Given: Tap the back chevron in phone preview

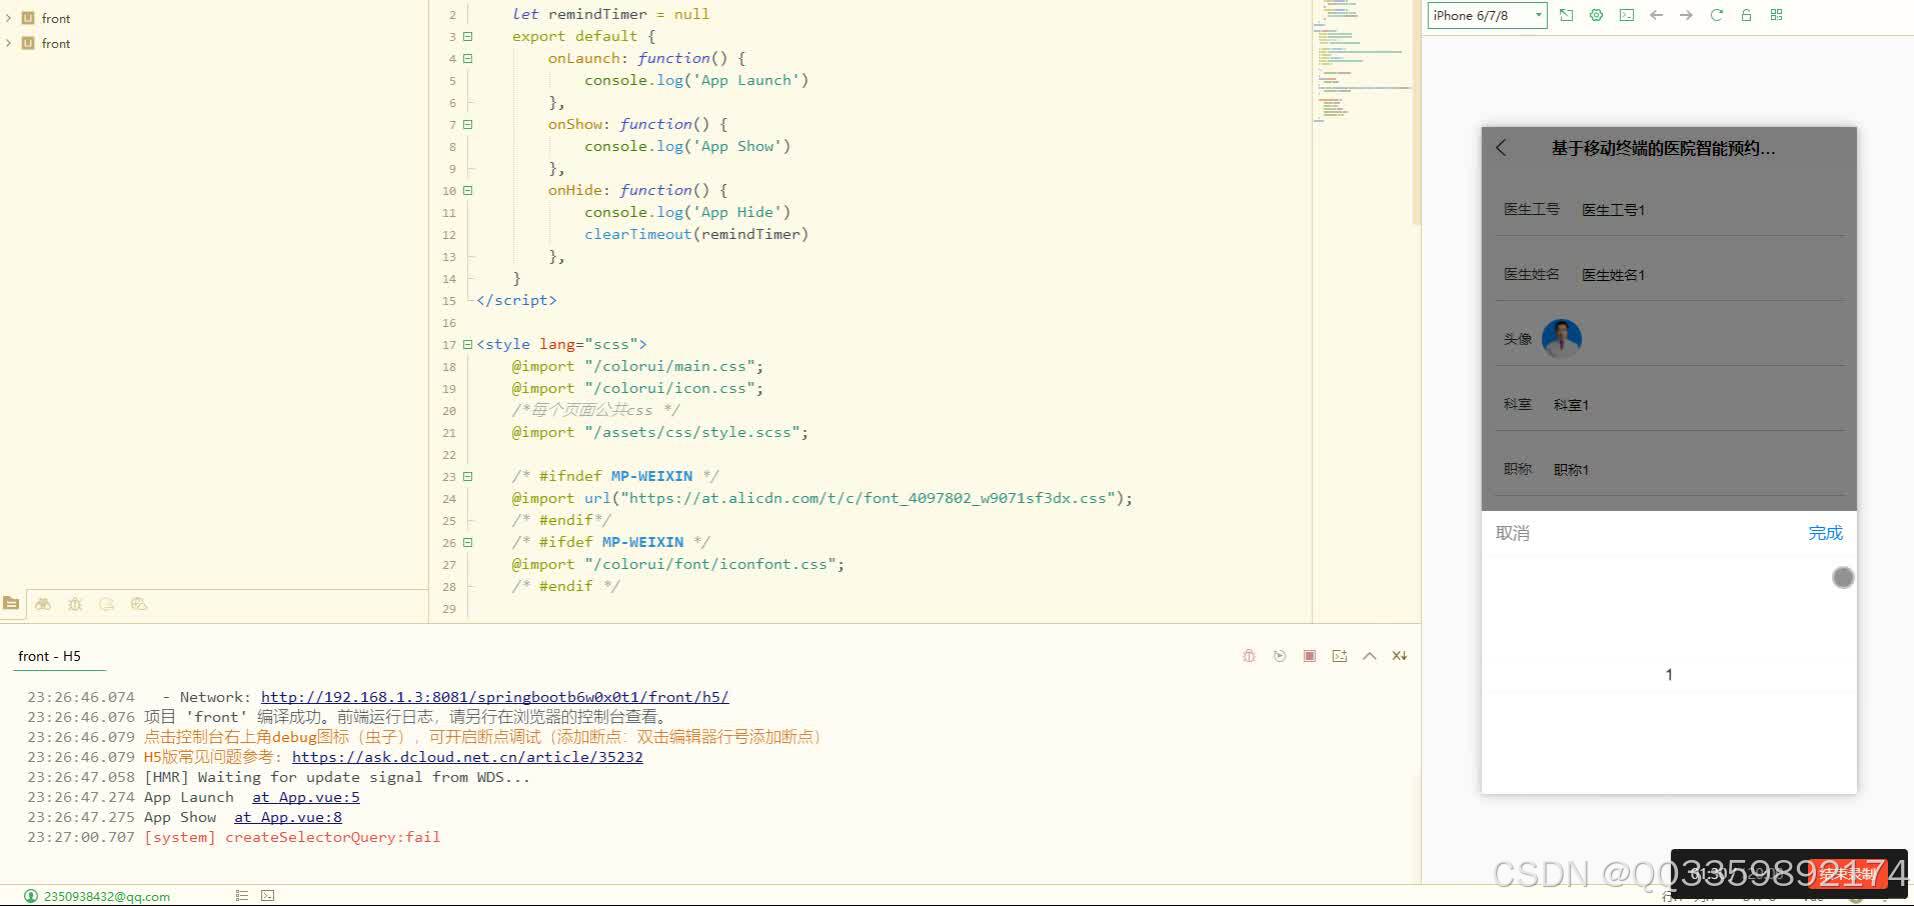Looking at the screenshot, I should 1501,148.
